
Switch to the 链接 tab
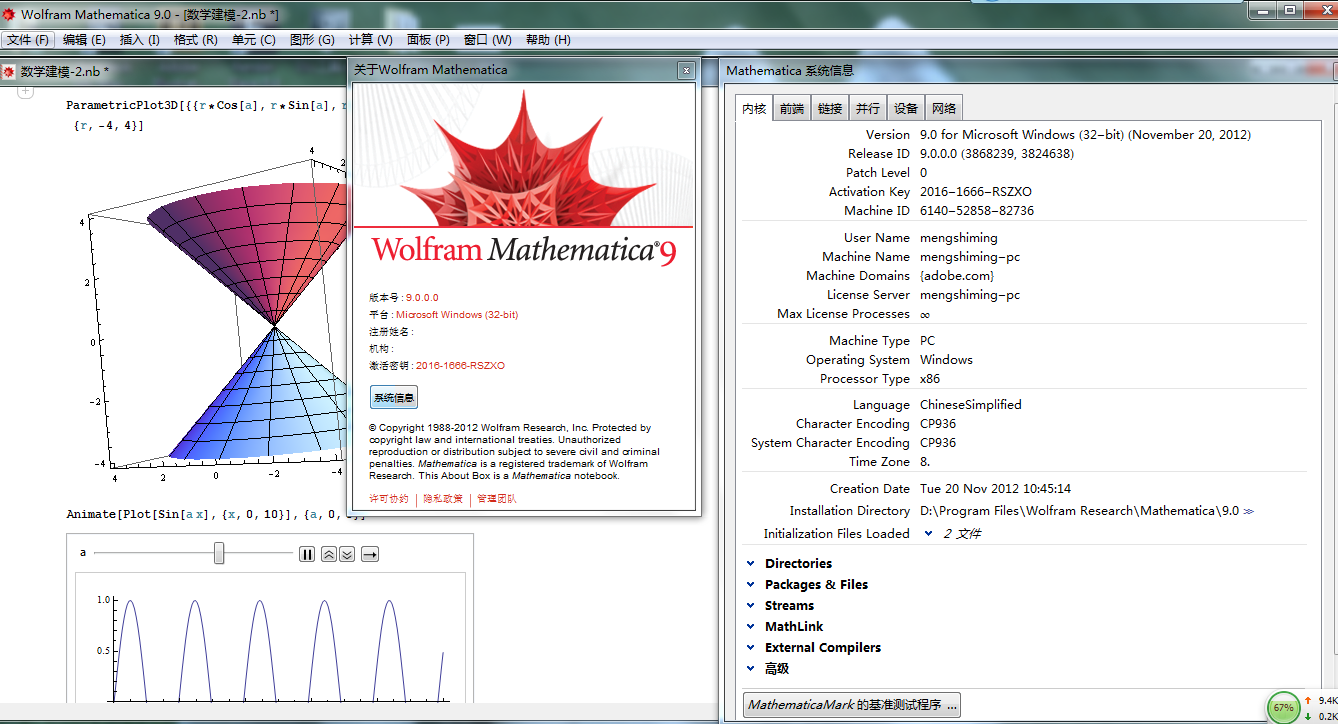[x=830, y=109]
